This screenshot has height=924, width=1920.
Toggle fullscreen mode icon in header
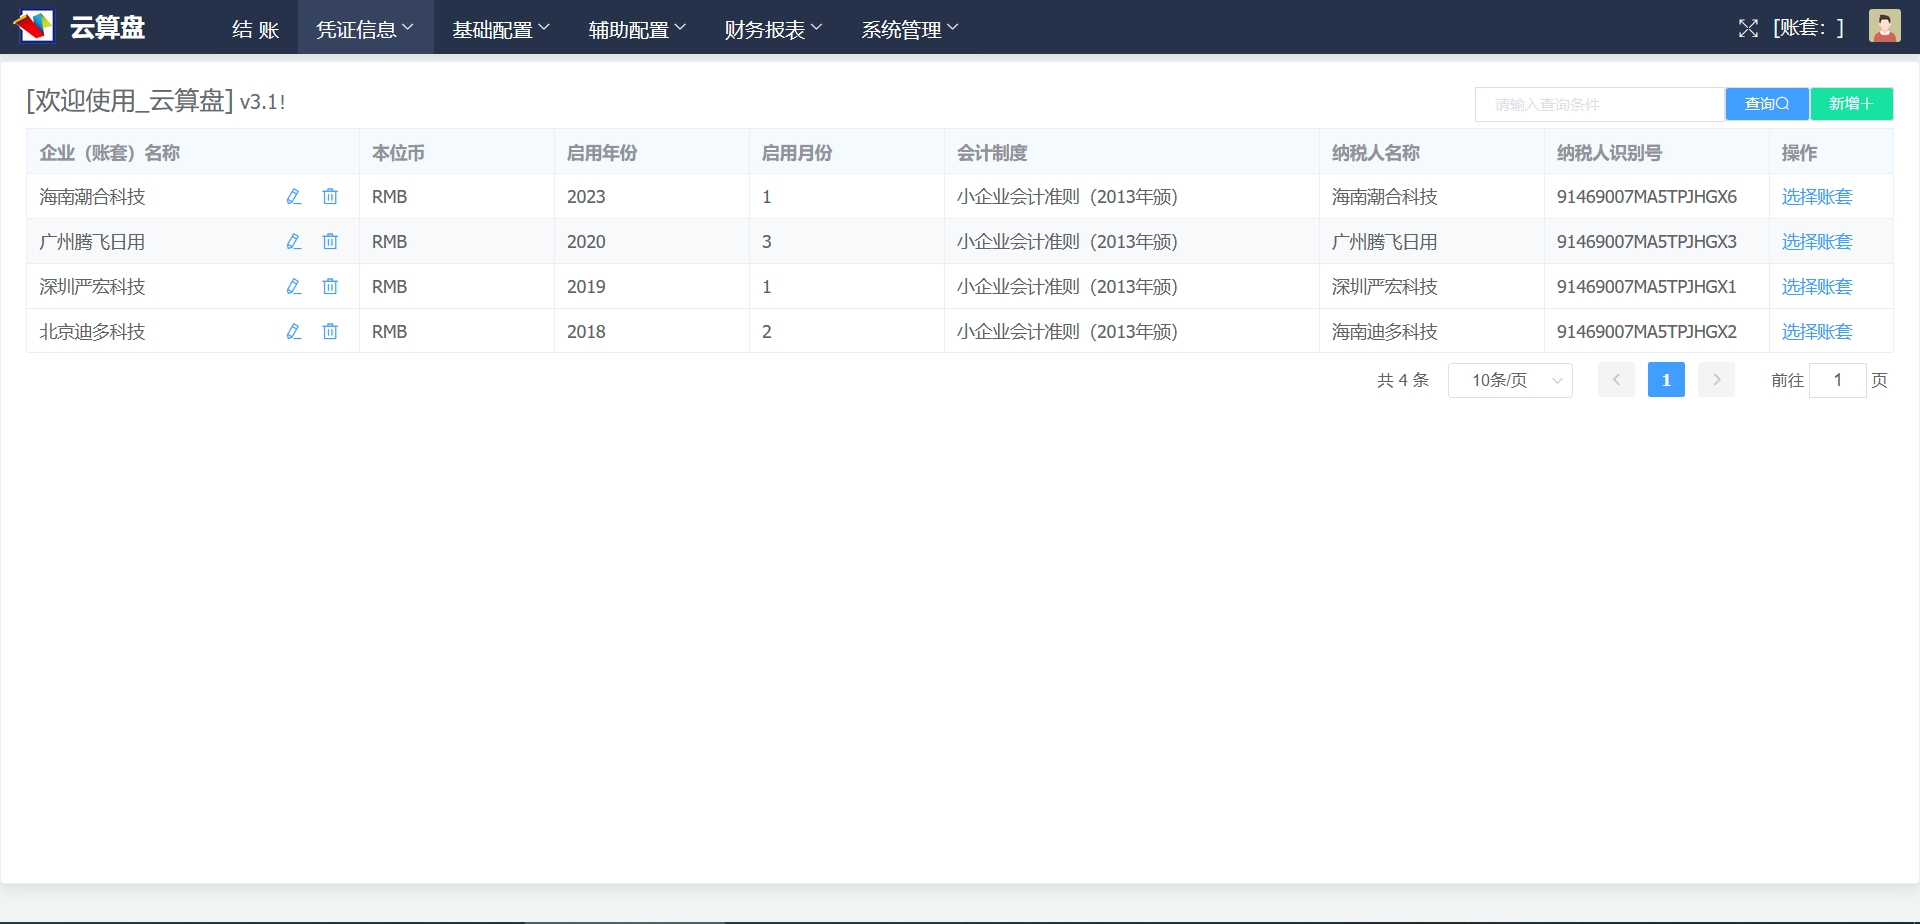[1747, 28]
